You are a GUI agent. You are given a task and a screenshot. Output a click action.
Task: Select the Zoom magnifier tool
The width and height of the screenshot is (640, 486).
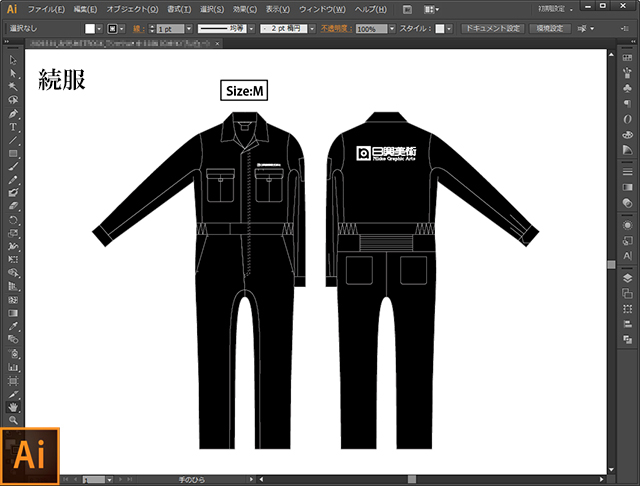[x=13, y=420]
